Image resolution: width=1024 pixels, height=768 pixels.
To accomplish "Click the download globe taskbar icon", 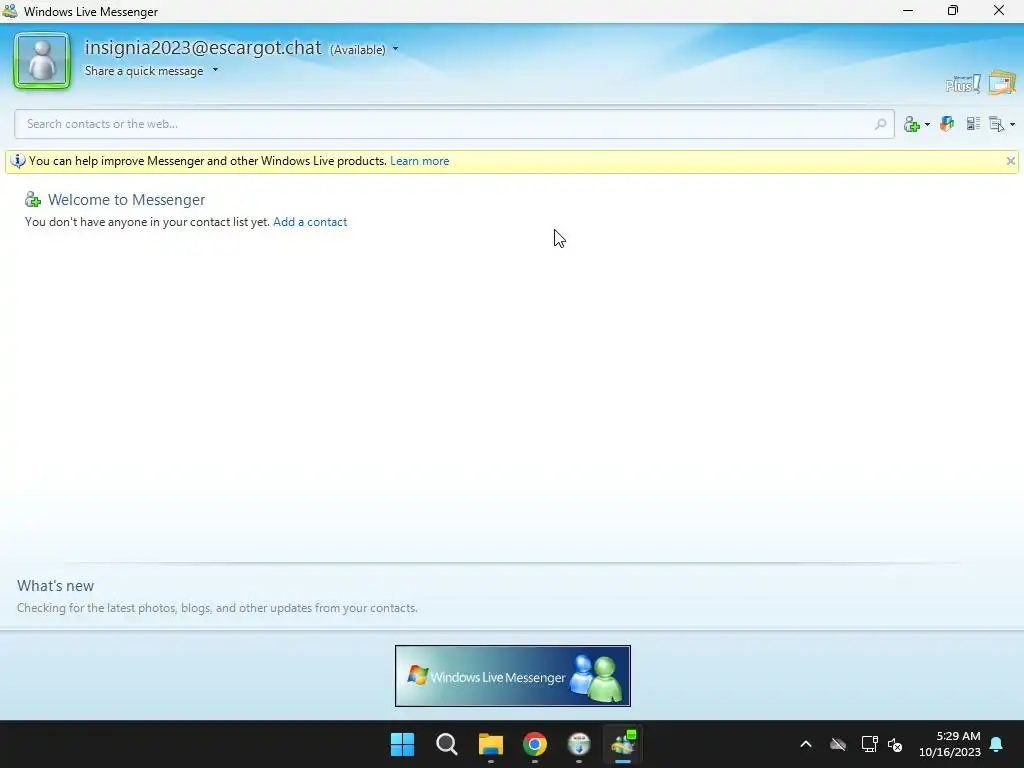I will click(579, 744).
